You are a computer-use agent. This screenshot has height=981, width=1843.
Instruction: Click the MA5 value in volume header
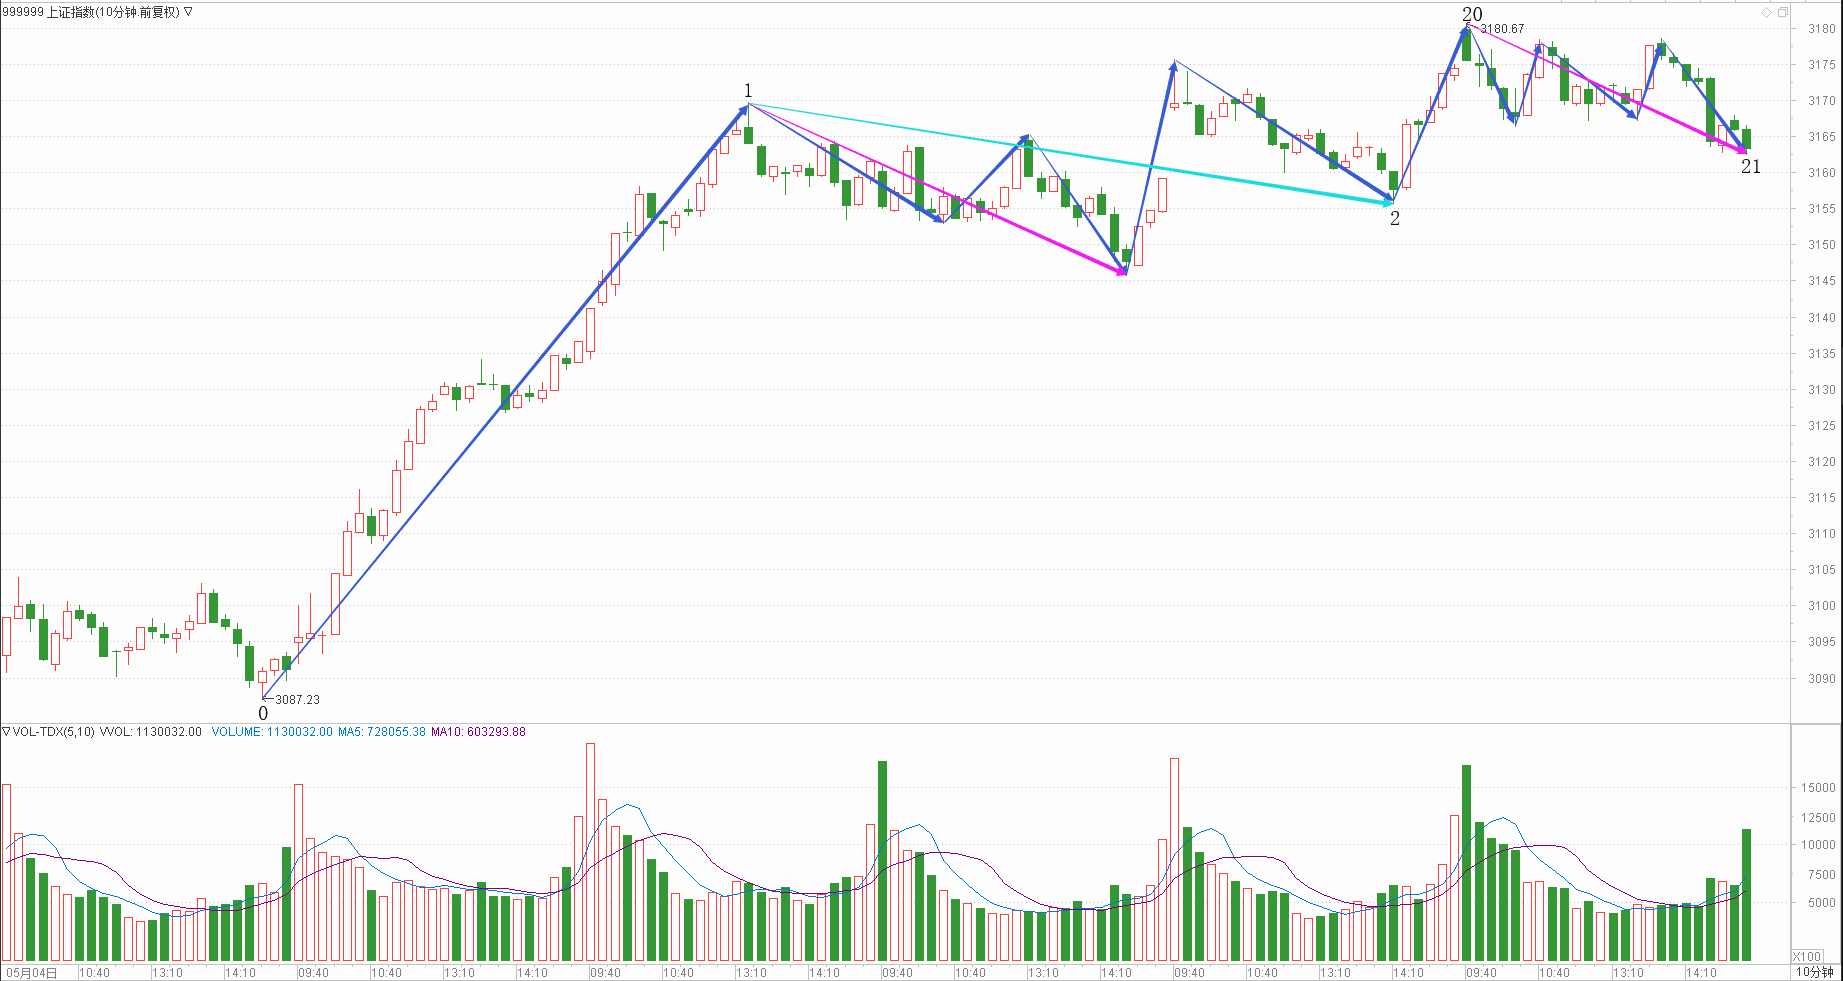pyautogui.click(x=382, y=732)
